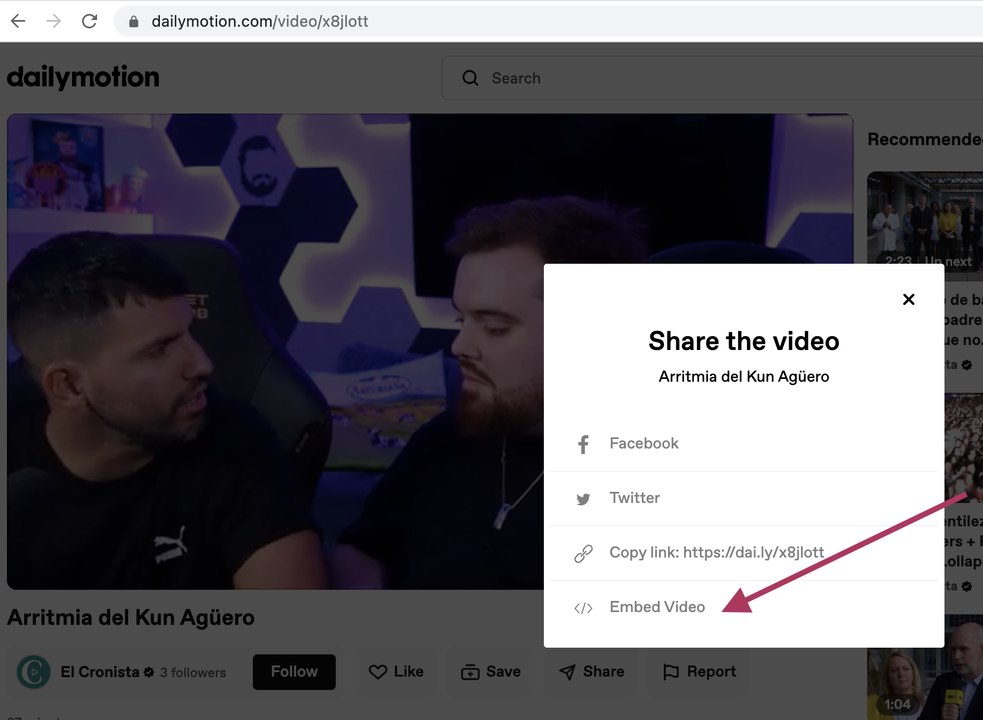Screen dimensions: 983x720
Task: Click the Report label text
Action: [x=712, y=672]
